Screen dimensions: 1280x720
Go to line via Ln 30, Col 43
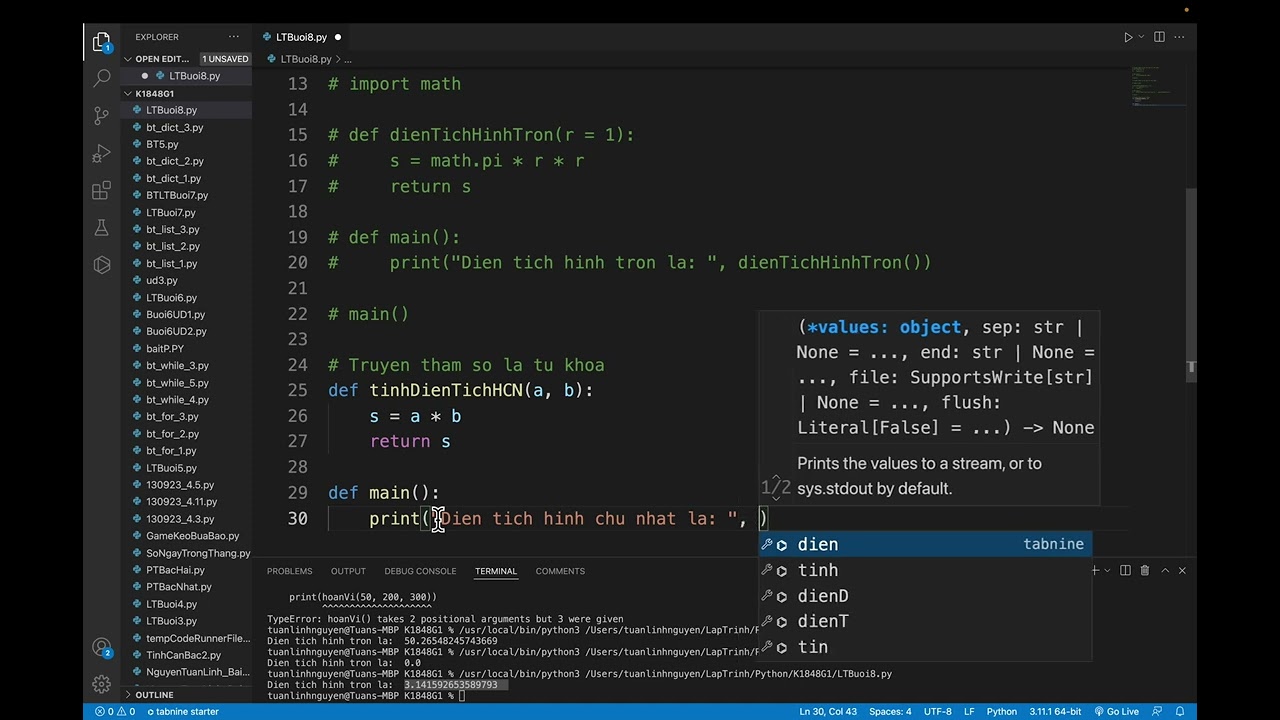828,712
